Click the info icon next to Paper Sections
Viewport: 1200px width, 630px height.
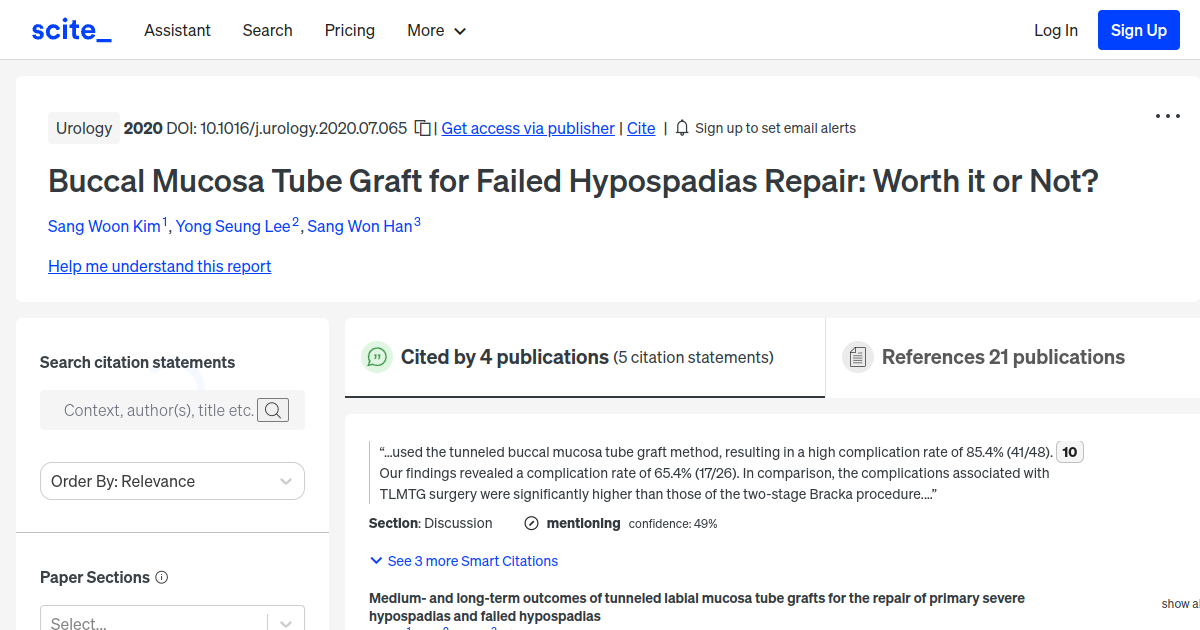[161, 577]
